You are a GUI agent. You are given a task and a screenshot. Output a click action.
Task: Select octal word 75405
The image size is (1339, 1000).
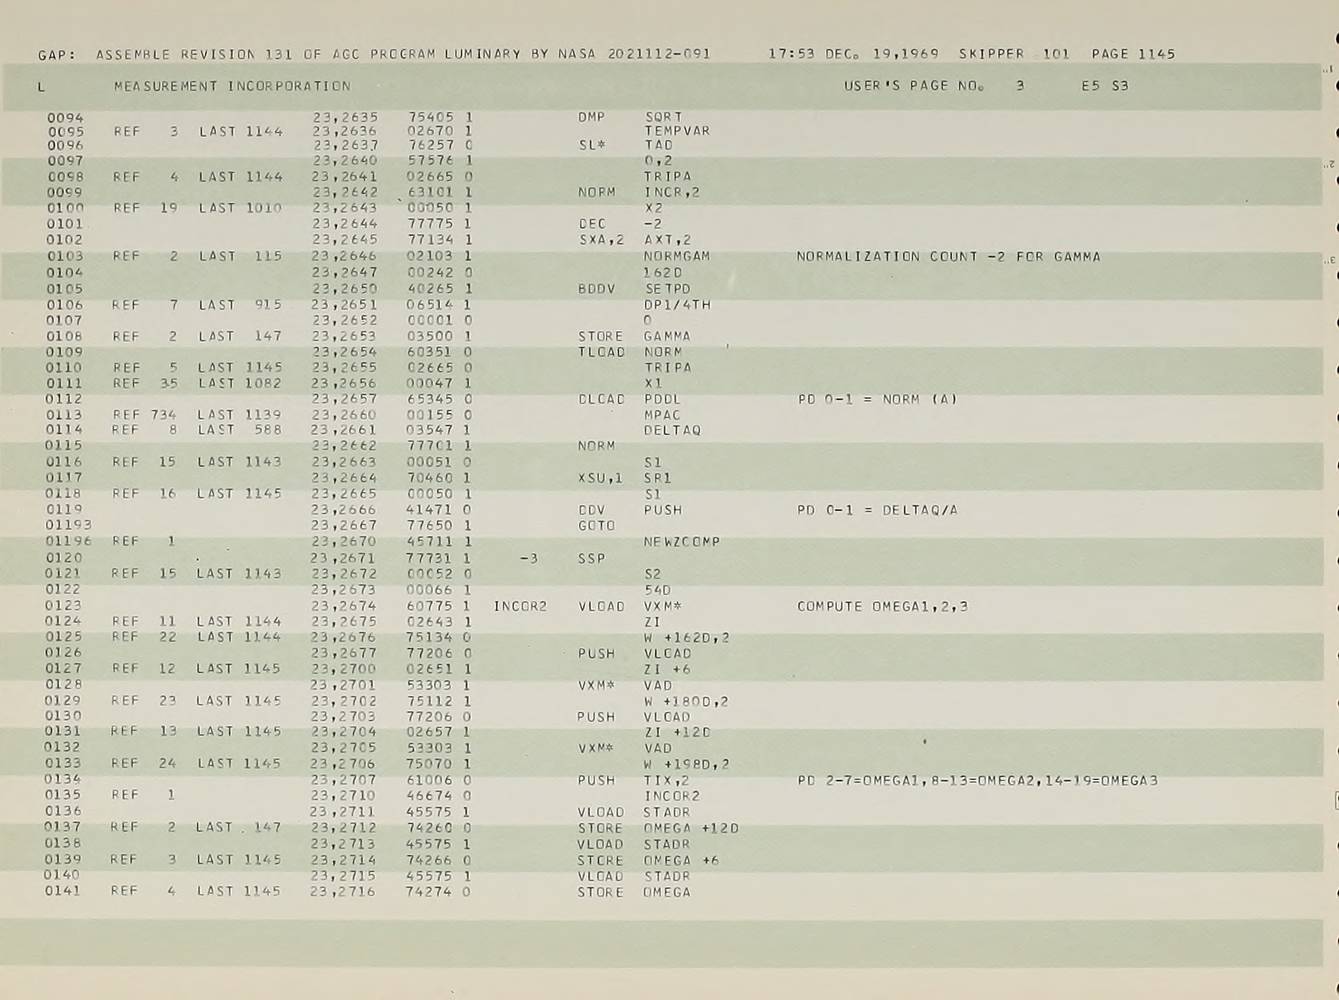pos(430,117)
